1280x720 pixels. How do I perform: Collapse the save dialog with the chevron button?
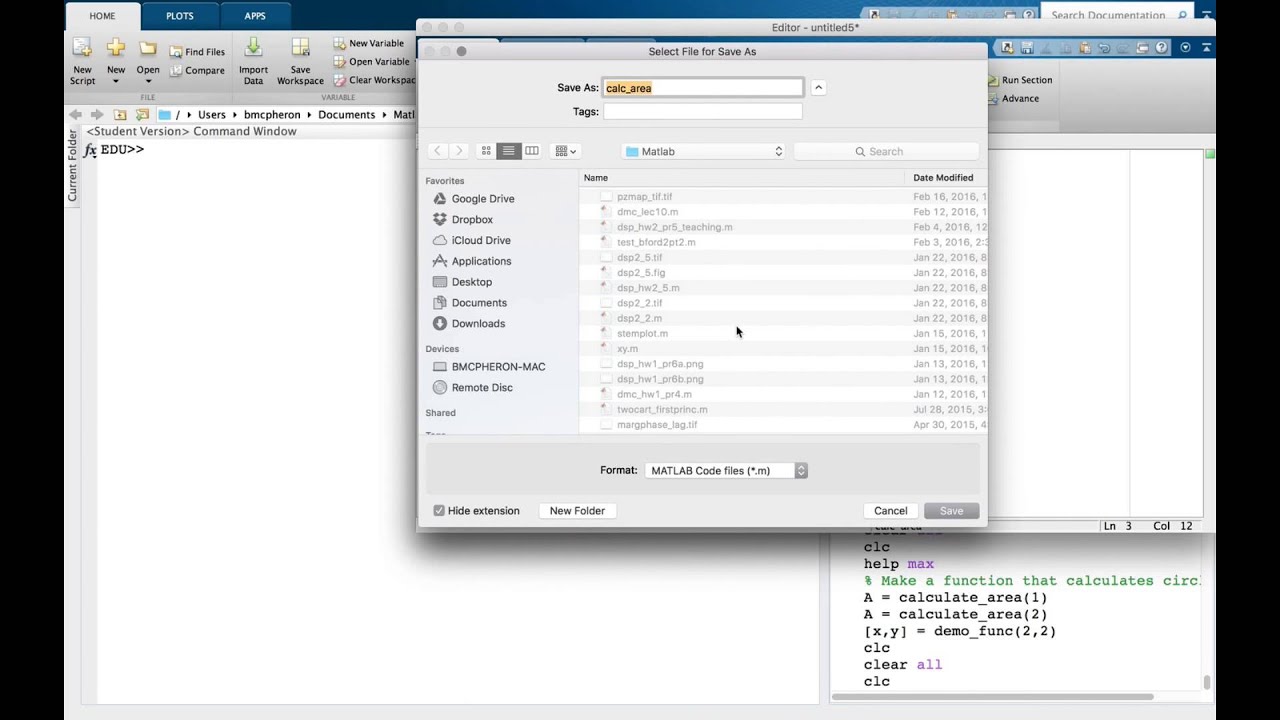pos(818,88)
